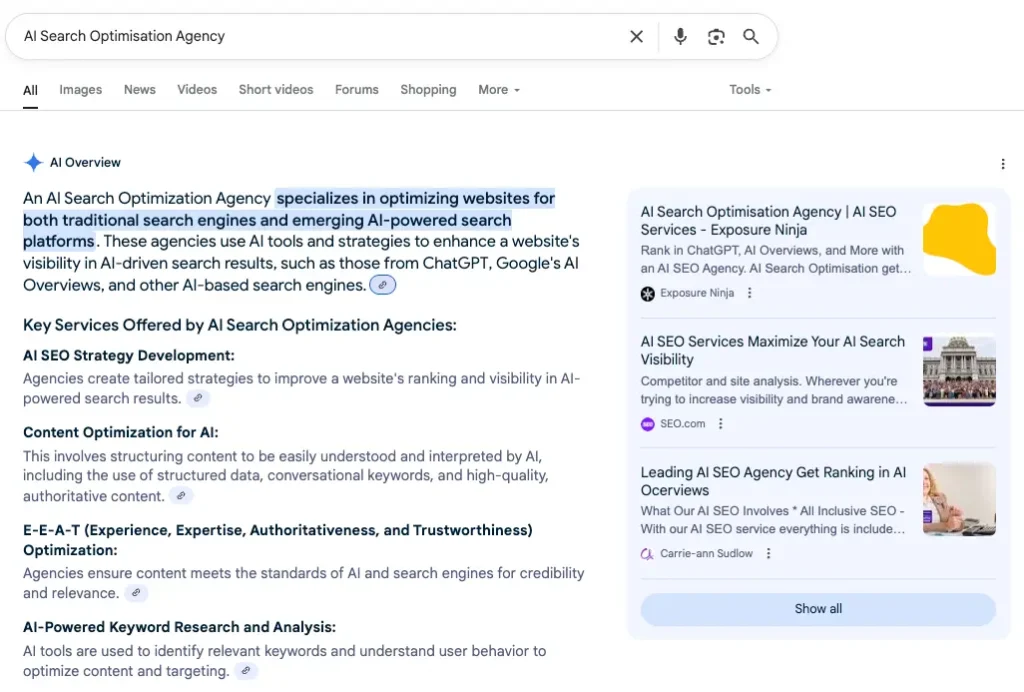Submit search with magnifying glass icon
The image size is (1024, 692).
[x=751, y=37]
